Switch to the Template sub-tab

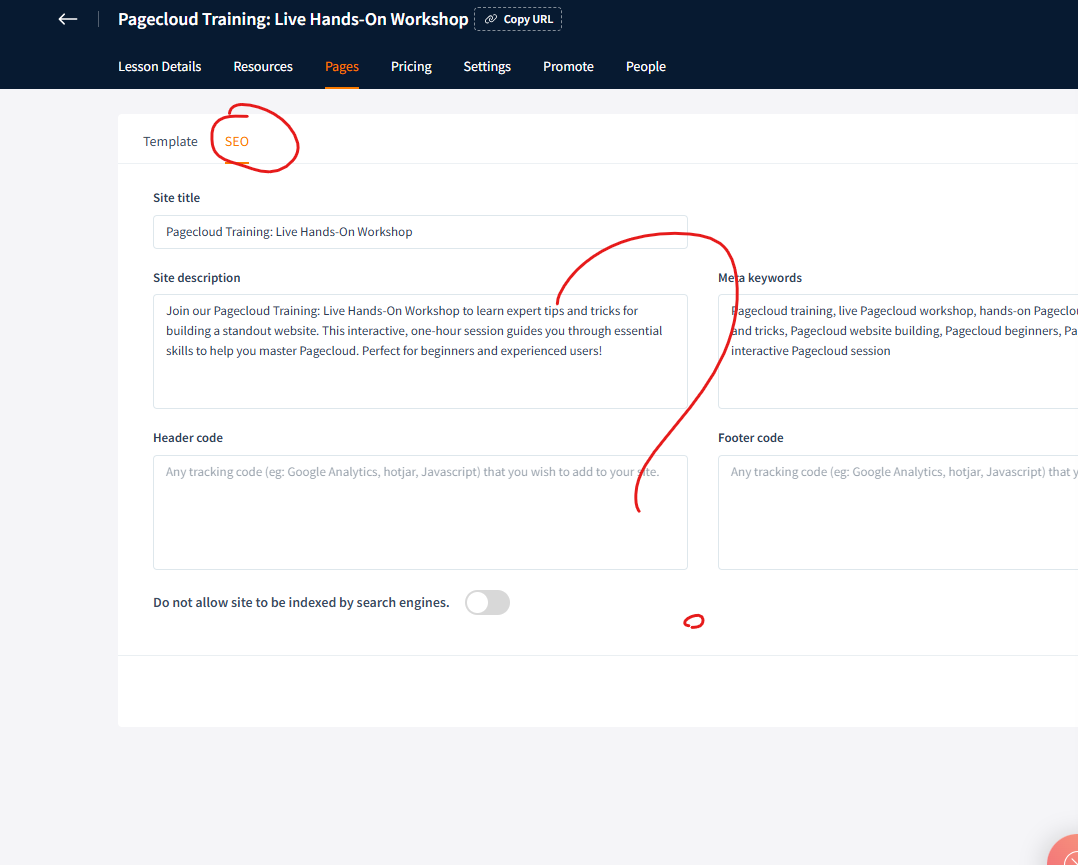point(170,141)
